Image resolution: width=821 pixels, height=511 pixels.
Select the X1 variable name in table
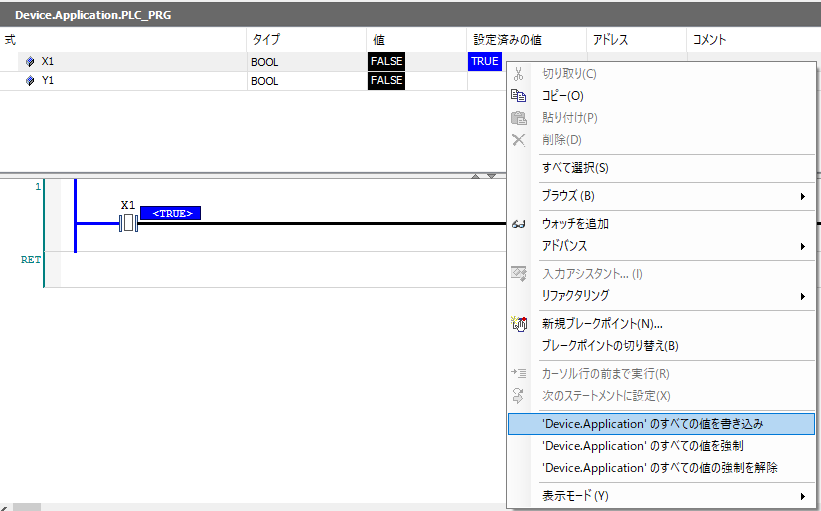coord(48,61)
